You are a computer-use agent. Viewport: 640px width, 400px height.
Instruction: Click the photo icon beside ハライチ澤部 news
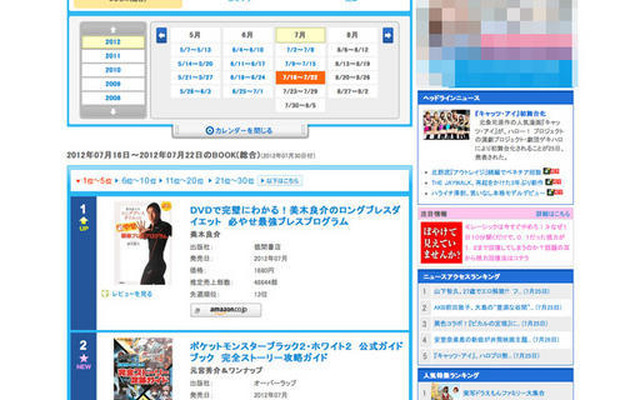point(556,192)
